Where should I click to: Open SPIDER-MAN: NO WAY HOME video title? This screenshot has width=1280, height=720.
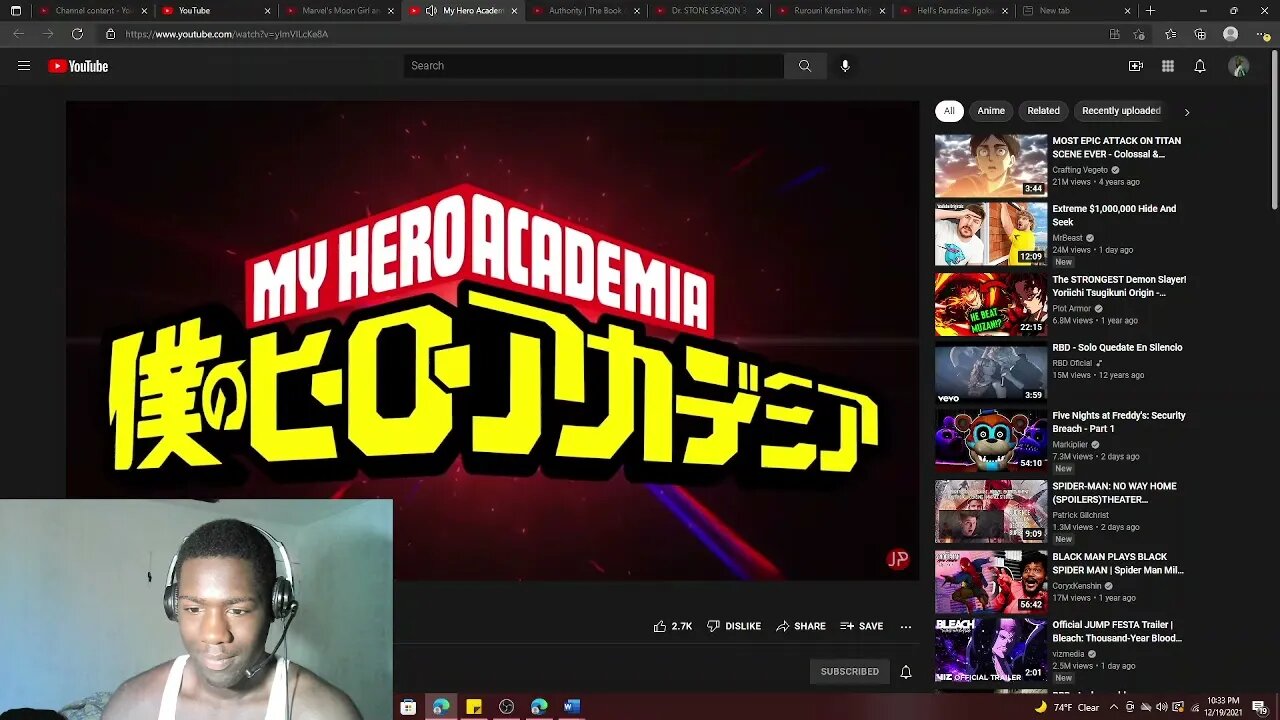click(x=1114, y=493)
